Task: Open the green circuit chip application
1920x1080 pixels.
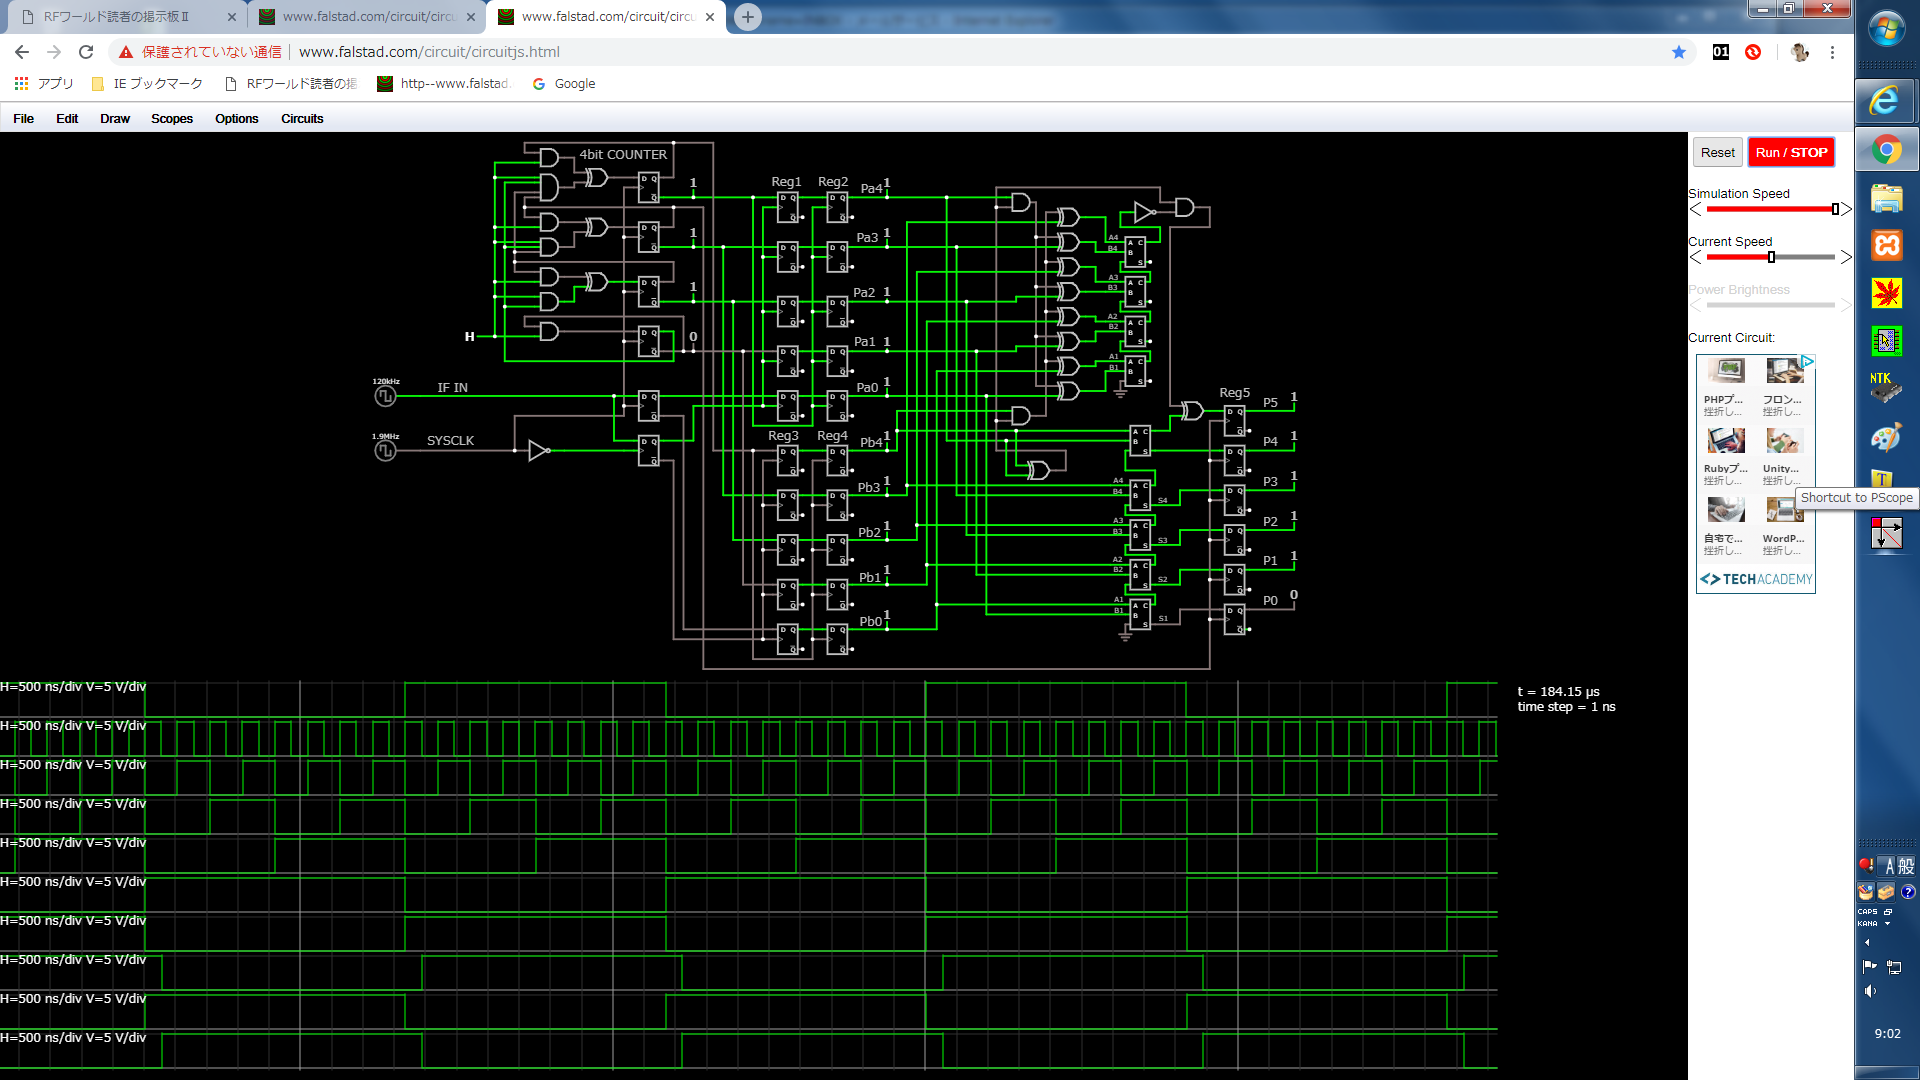Action: tap(1886, 341)
